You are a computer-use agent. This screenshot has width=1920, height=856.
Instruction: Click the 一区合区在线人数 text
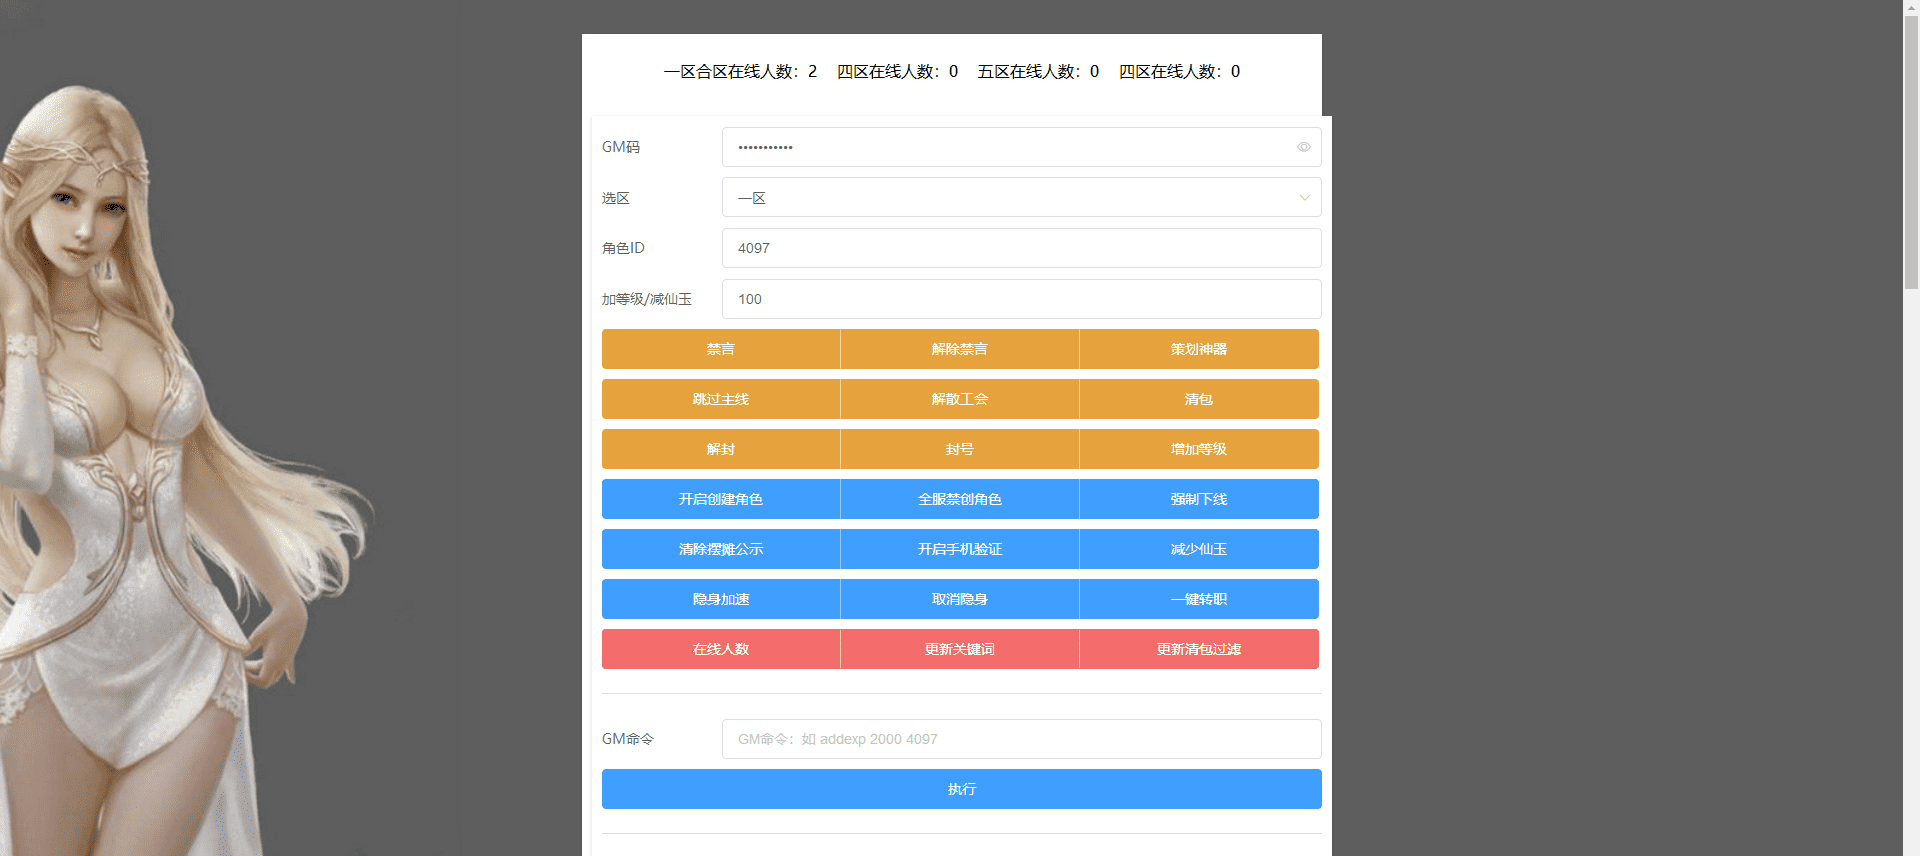pos(740,72)
